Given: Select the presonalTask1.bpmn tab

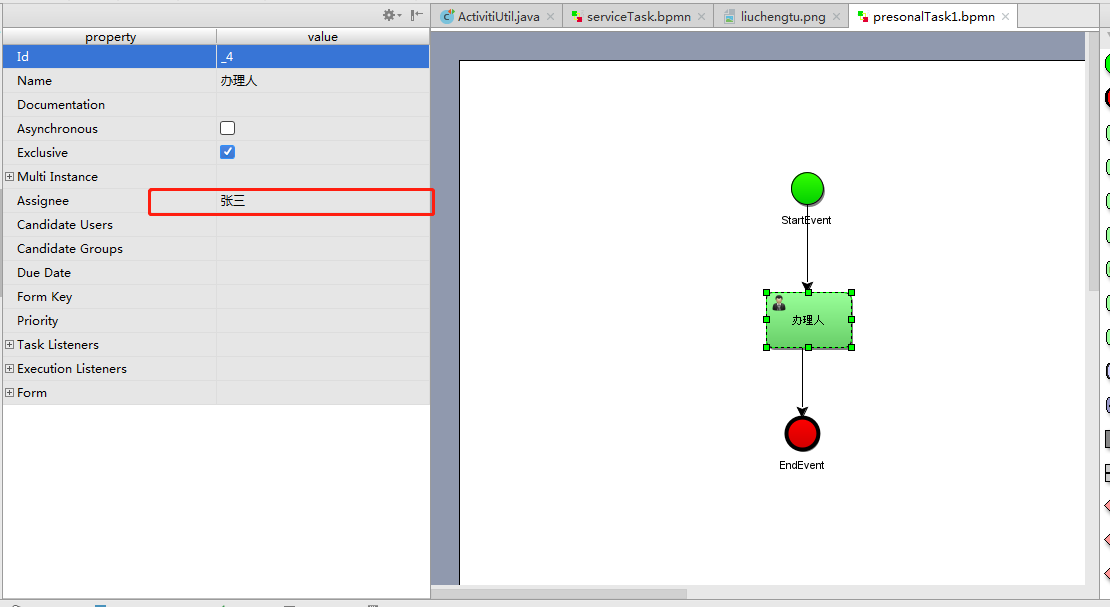Looking at the screenshot, I should [933, 16].
